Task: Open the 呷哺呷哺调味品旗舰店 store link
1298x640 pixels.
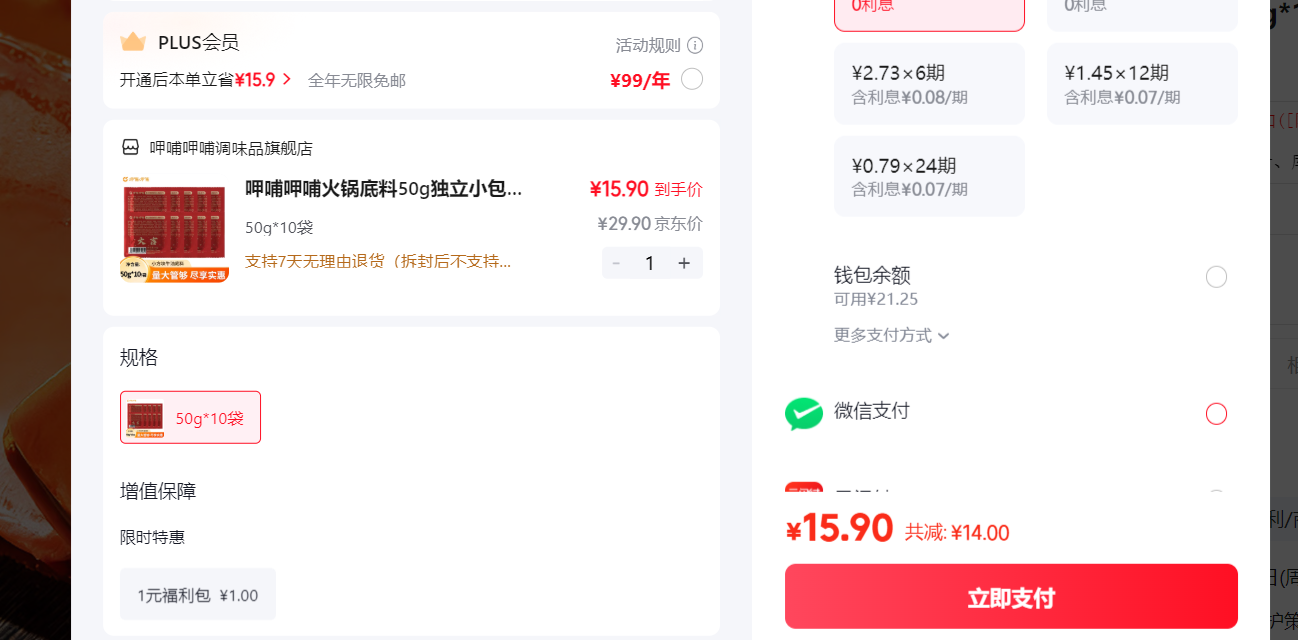Action: [x=231, y=148]
